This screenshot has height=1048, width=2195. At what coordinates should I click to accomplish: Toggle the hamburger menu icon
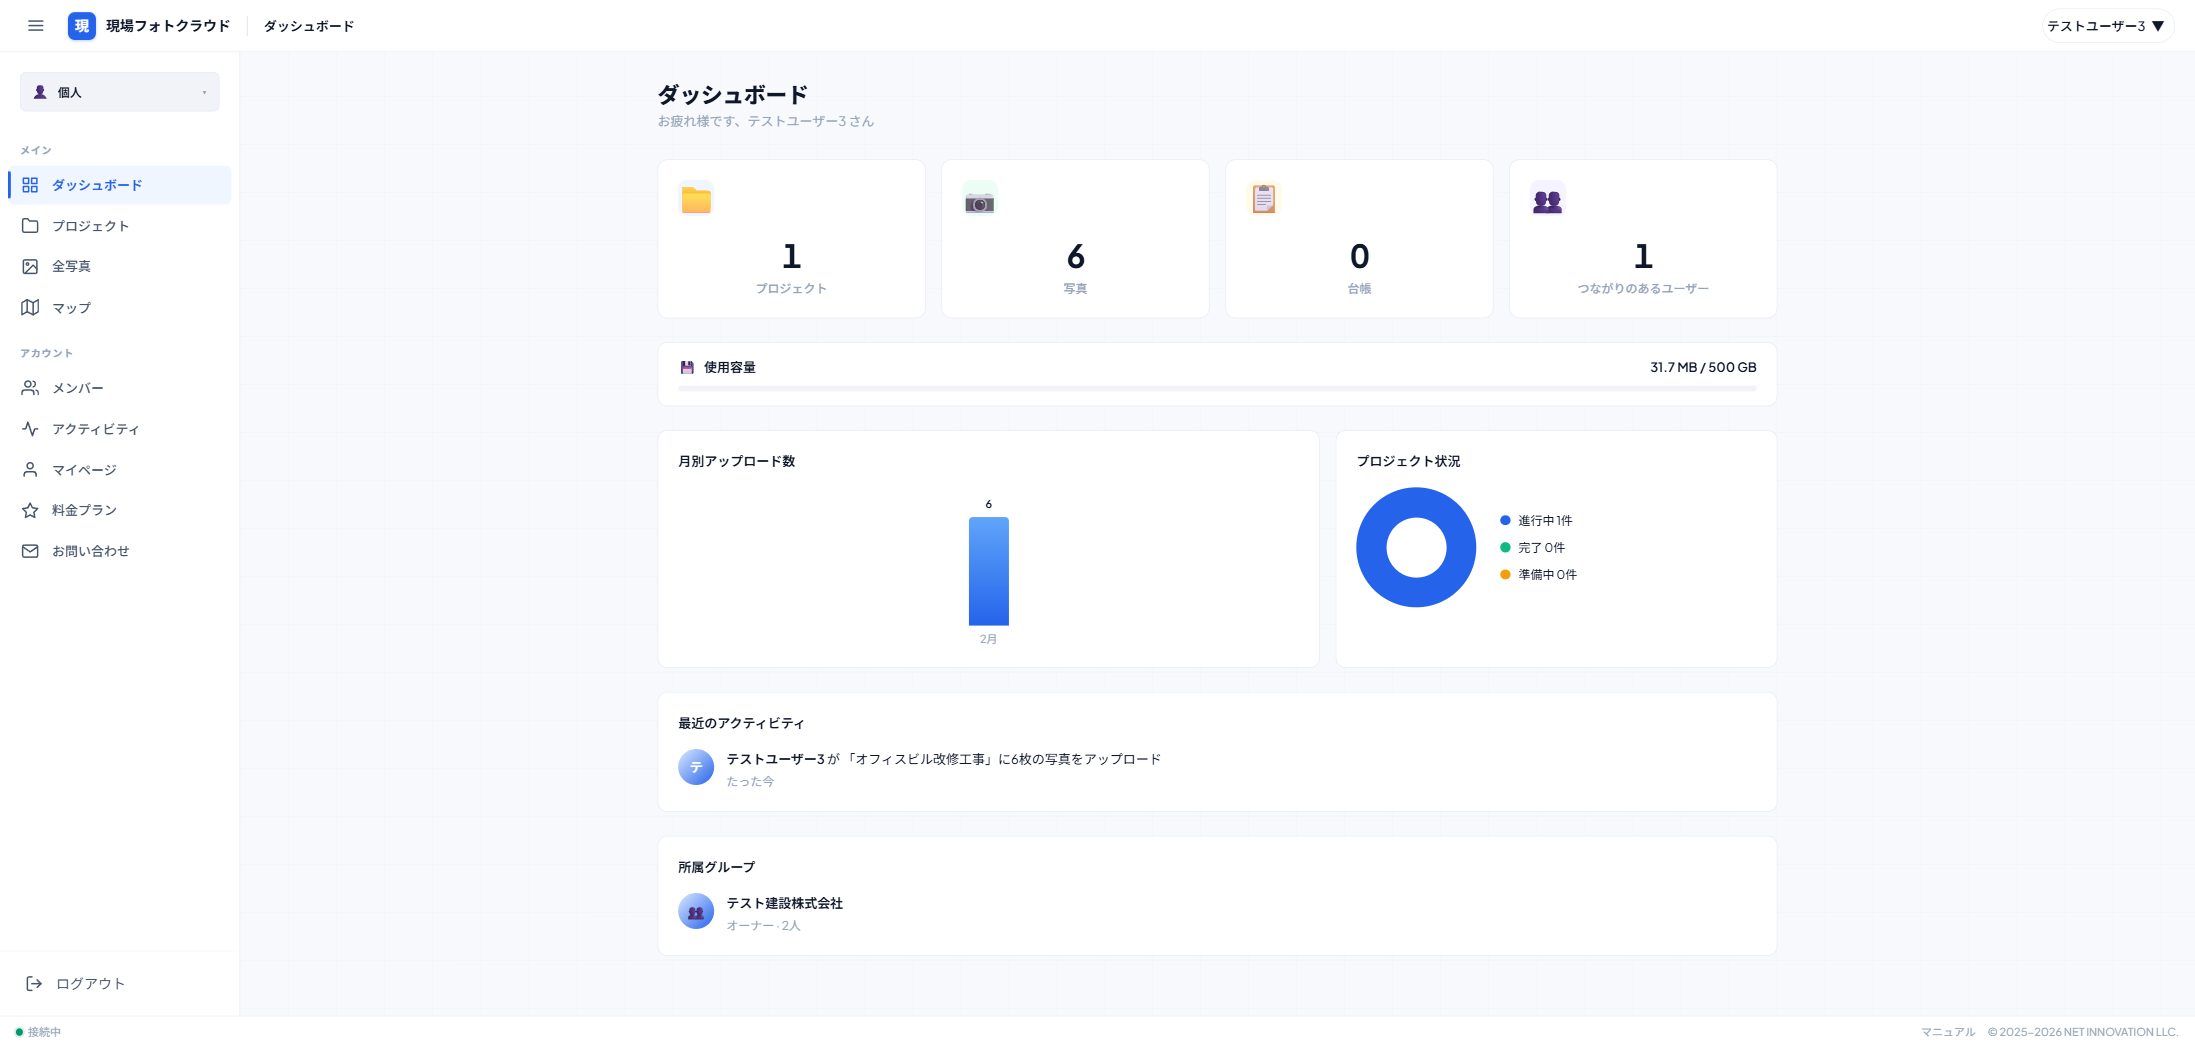point(36,26)
